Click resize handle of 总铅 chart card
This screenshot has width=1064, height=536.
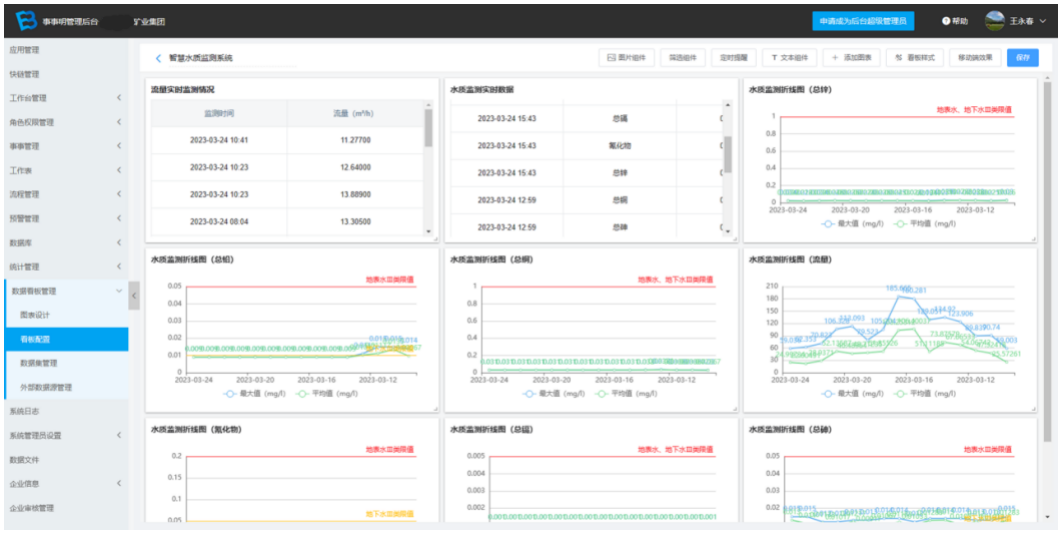[436, 408]
